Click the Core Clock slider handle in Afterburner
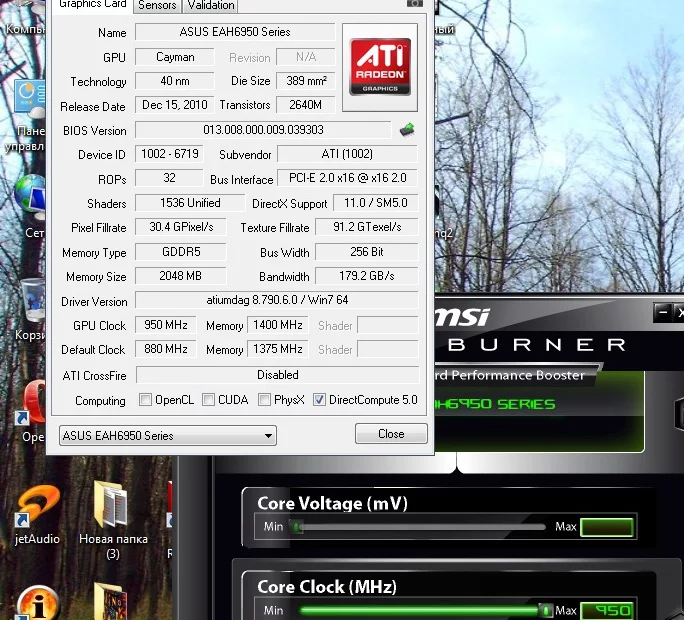This screenshot has height=620, width=684. (545, 610)
